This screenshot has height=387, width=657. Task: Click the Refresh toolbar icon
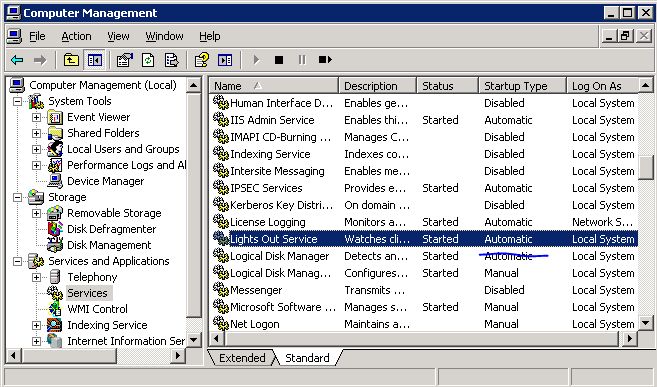click(148, 60)
